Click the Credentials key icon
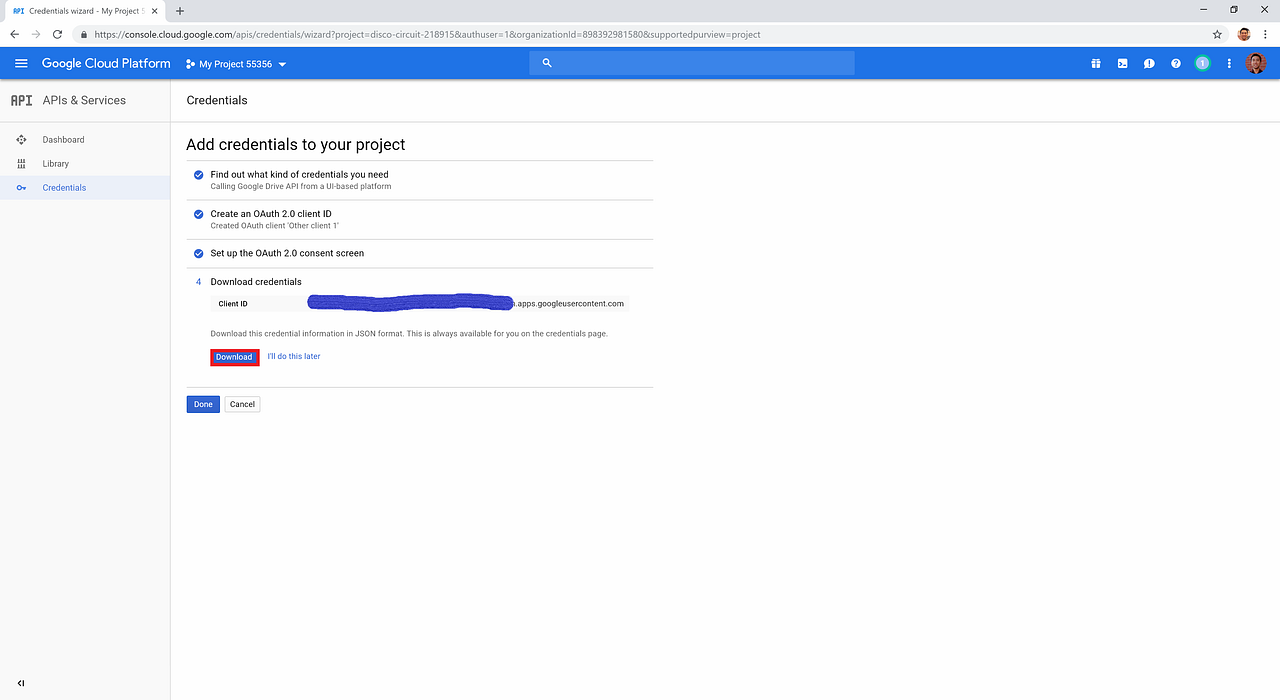1280x700 pixels. tap(21, 187)
